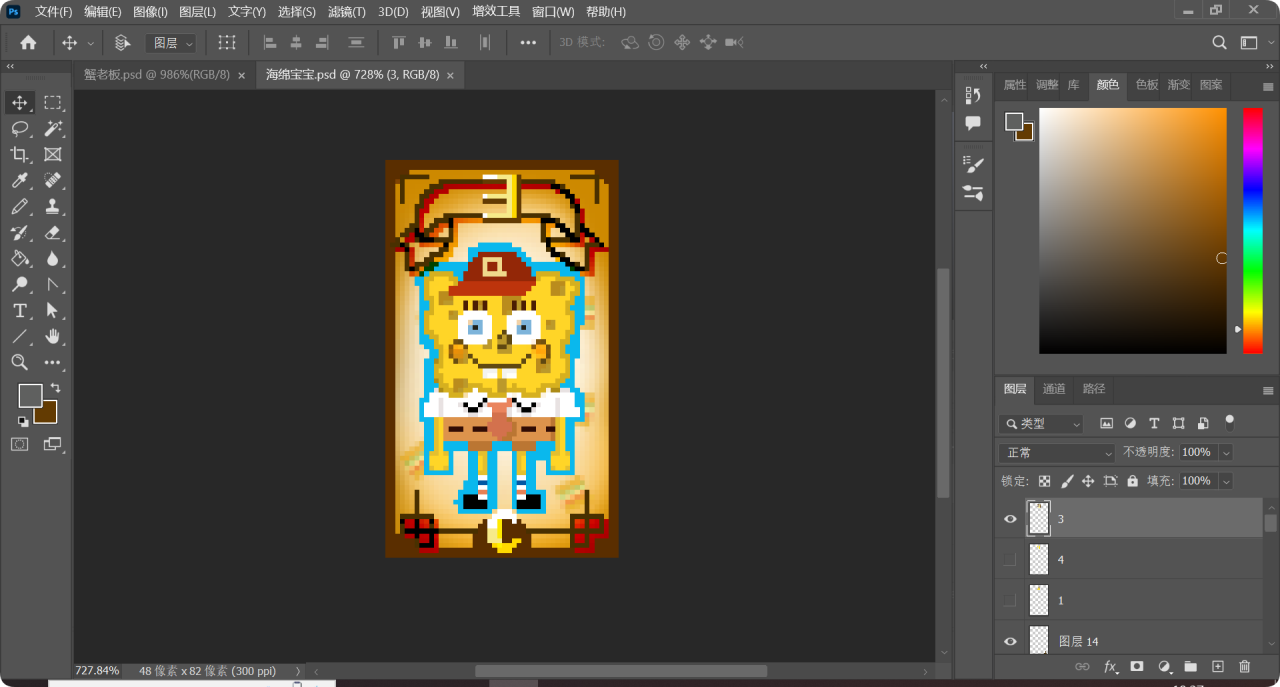Switch to the 通道 panel tab
Screen dimensions: 1280x687
(x=1054, y=389)
